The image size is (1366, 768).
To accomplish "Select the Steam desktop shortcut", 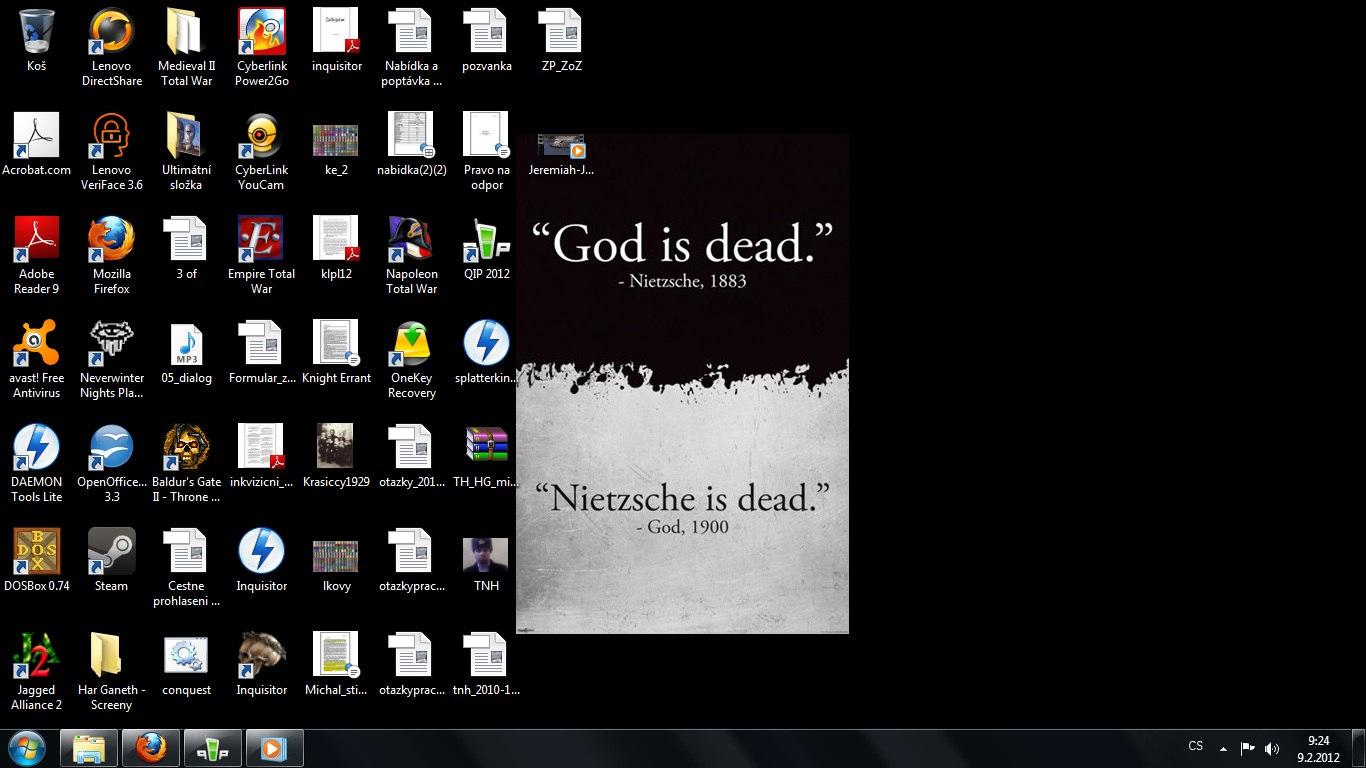I will click(111, 552).
